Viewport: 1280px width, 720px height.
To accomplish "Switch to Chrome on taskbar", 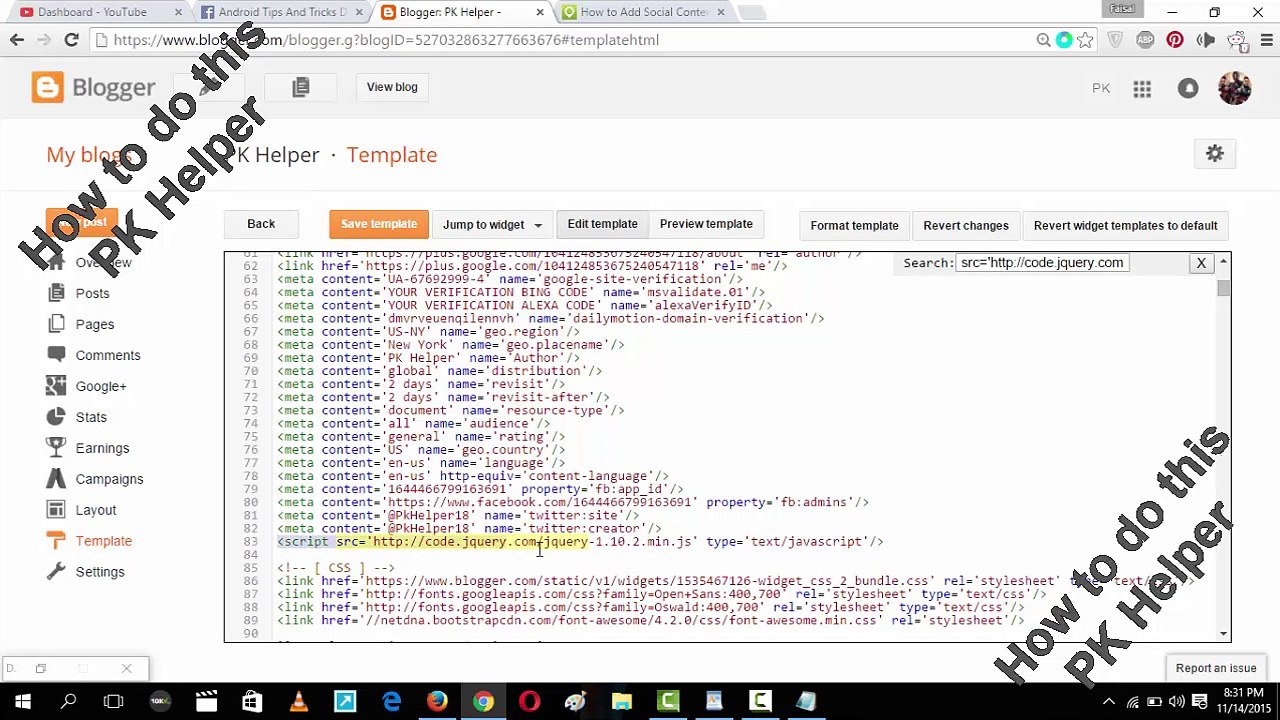I will 483,702.
